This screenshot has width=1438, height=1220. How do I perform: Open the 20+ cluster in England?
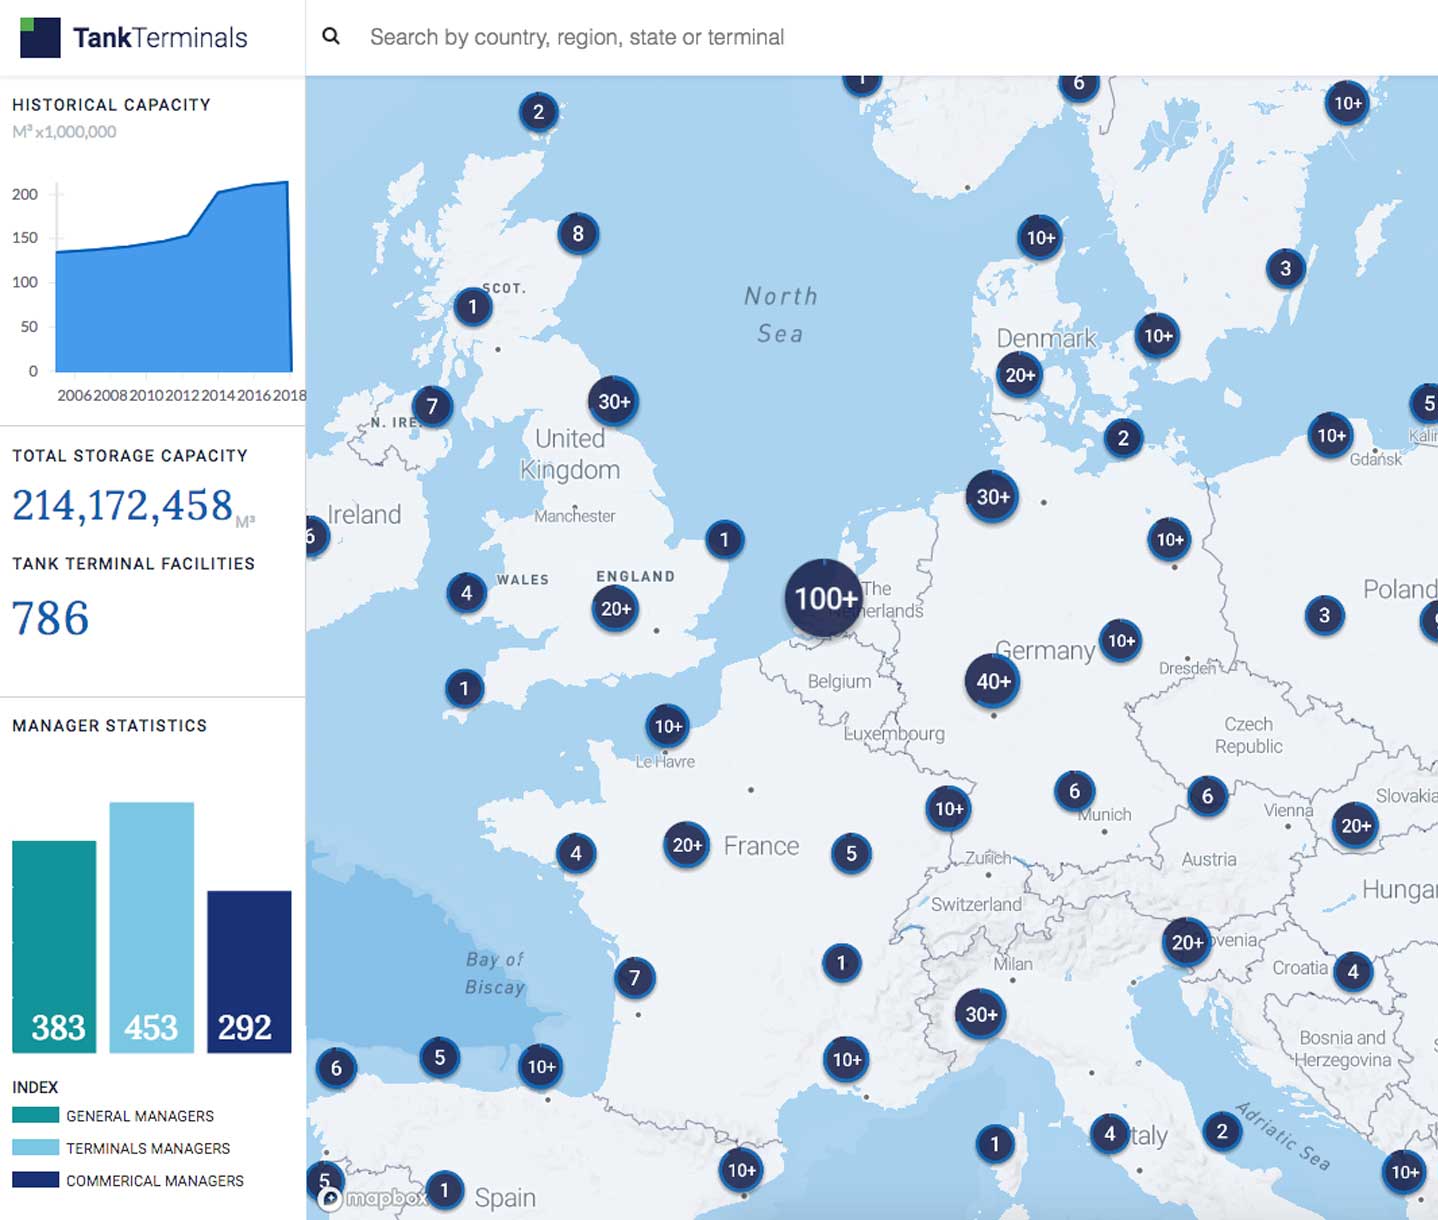(x=615, y=608)
